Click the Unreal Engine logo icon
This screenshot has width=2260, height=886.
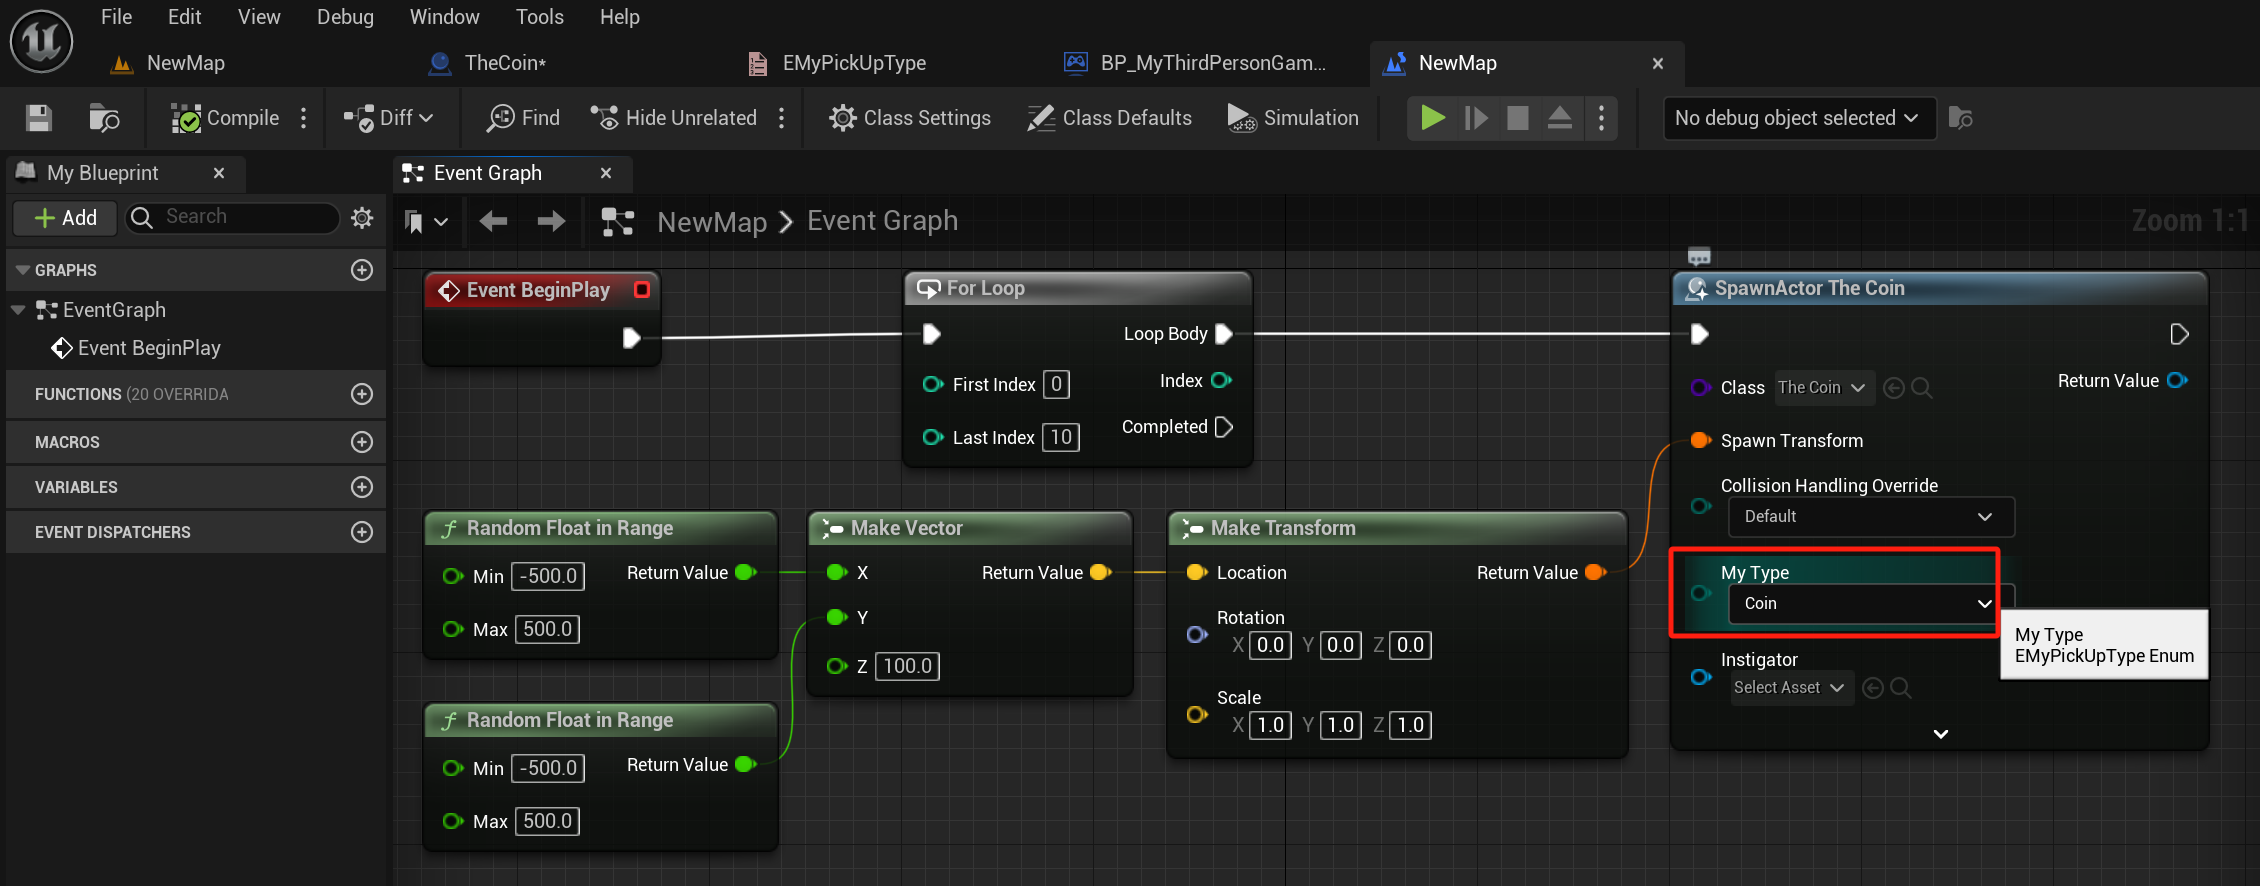point(41,41)
